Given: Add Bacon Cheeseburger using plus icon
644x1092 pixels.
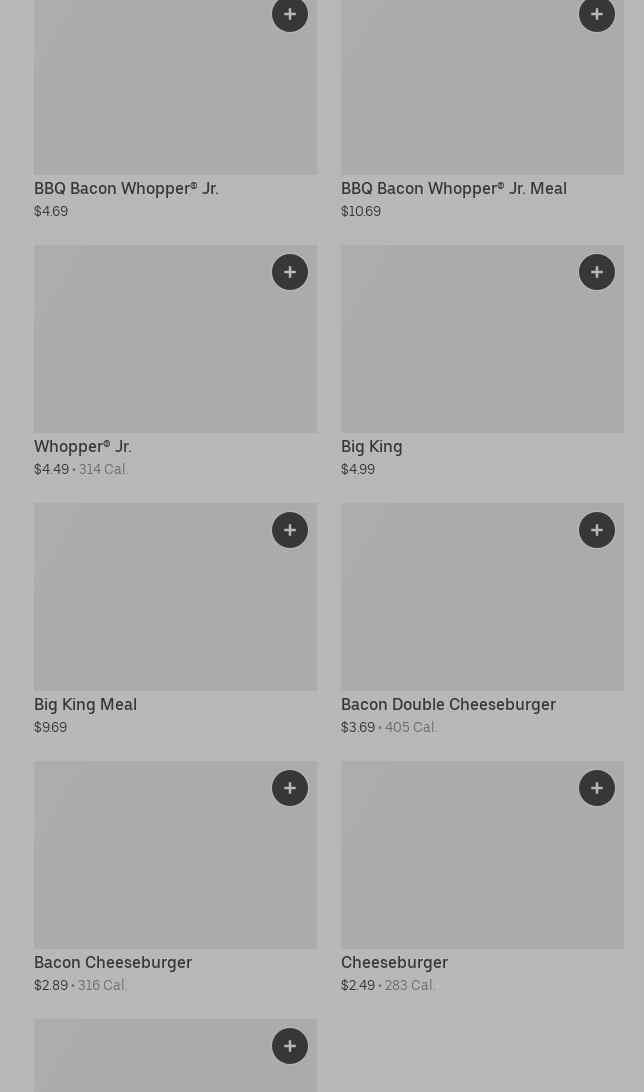Looking at the screenshot, I should click(x=290, y=788).
